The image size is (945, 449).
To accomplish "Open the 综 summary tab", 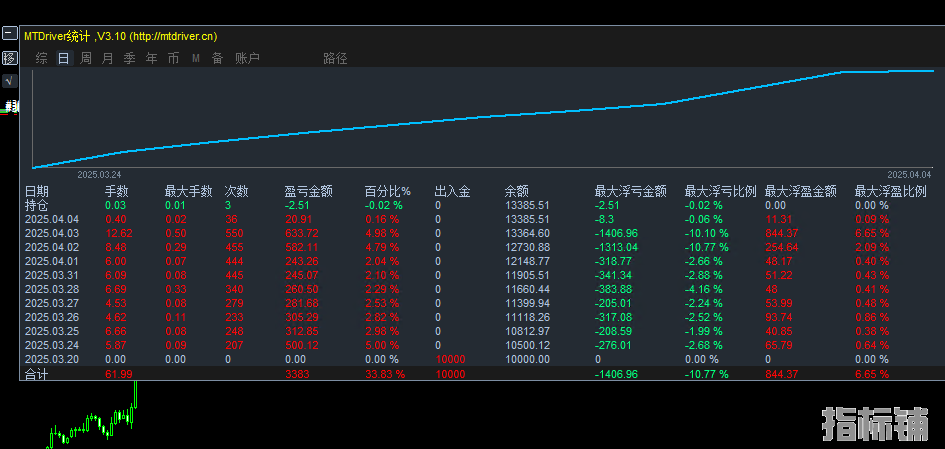I will [x=42, y=58].
